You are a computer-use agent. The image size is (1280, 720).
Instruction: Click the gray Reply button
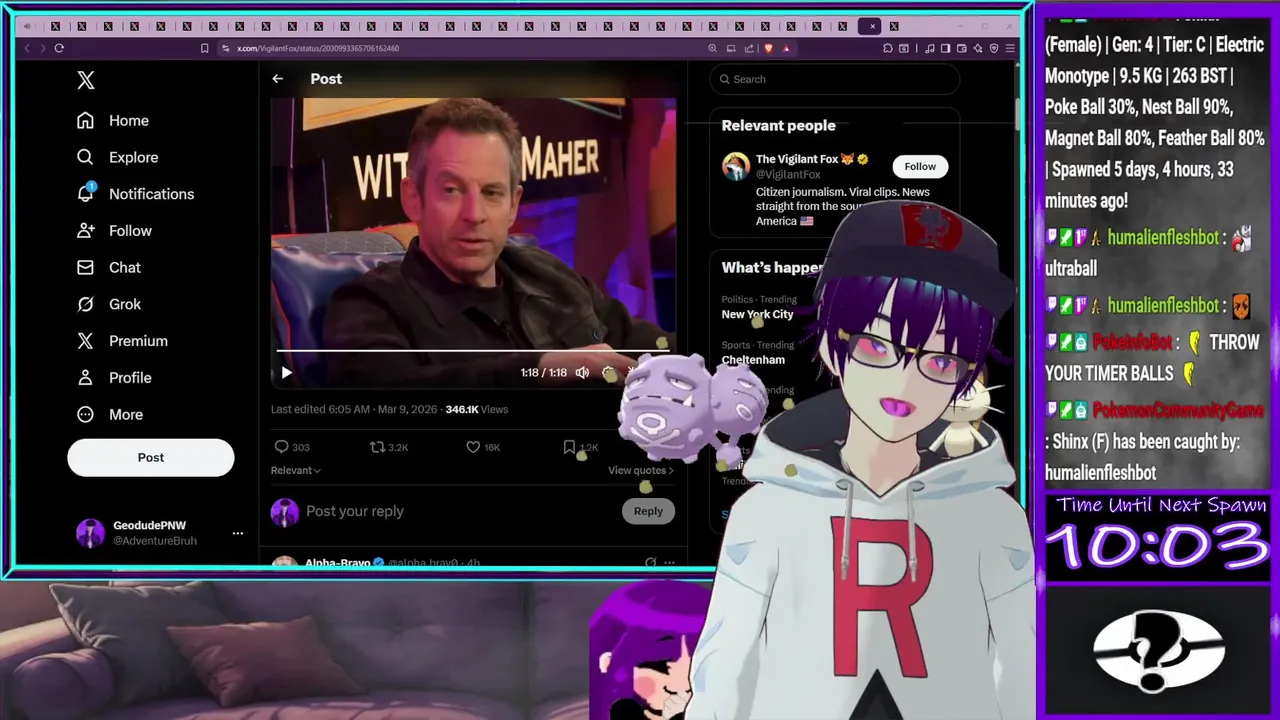click(x=648, y=511)
